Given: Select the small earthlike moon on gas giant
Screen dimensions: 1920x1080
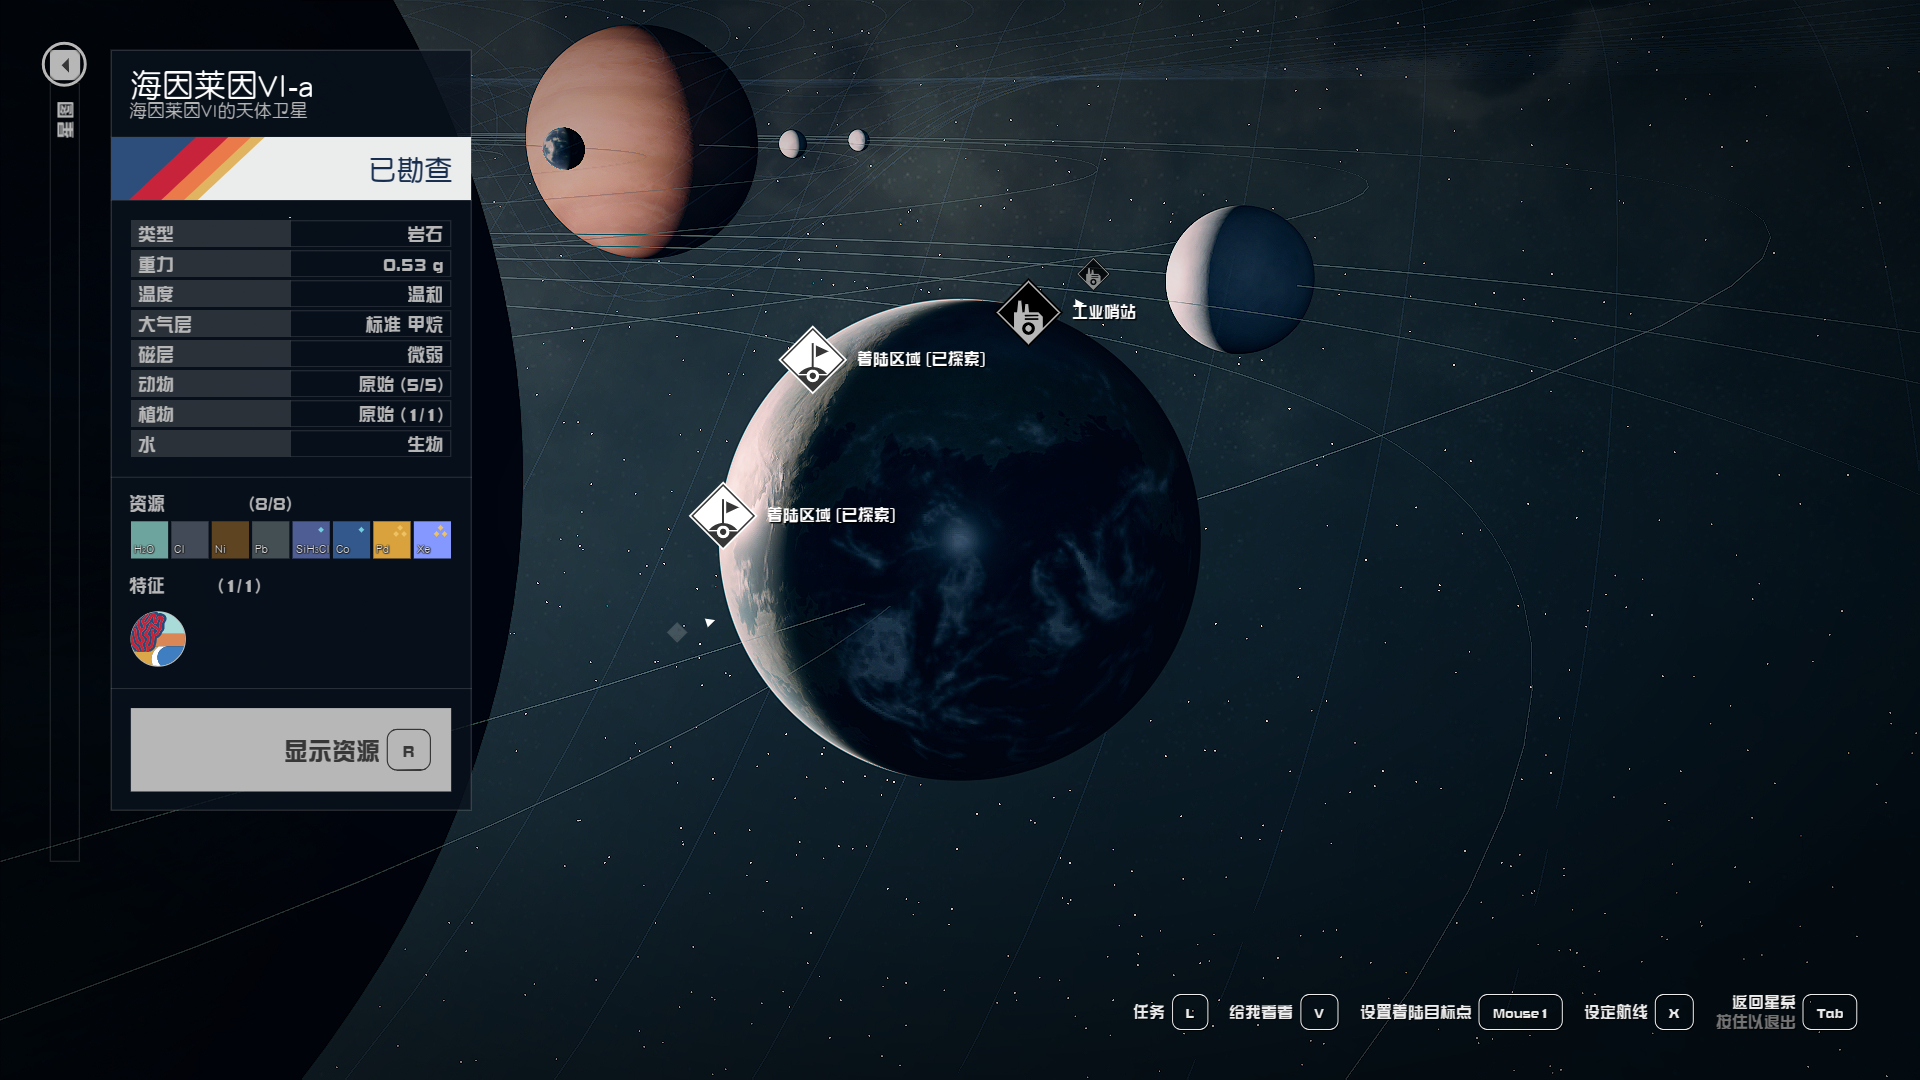Looking at the screenshot, I should coord(564,149).
